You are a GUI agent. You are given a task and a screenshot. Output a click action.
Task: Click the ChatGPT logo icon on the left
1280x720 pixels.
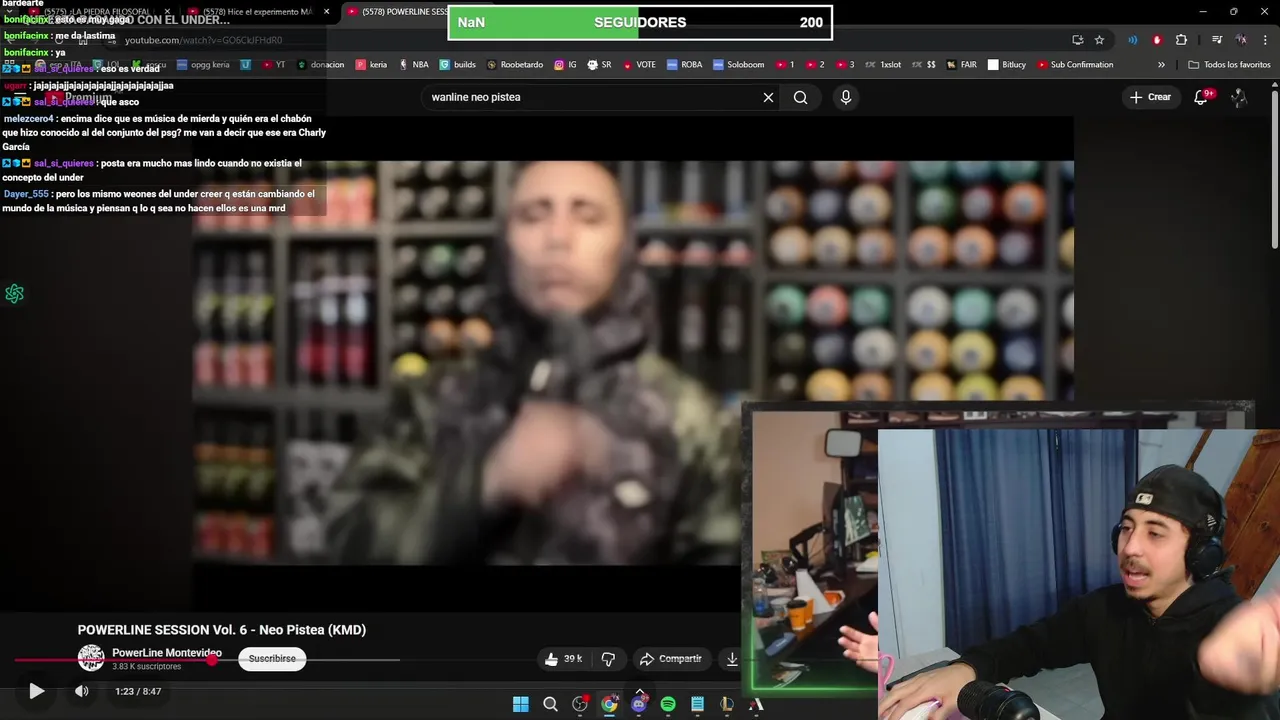click(14, 293)
